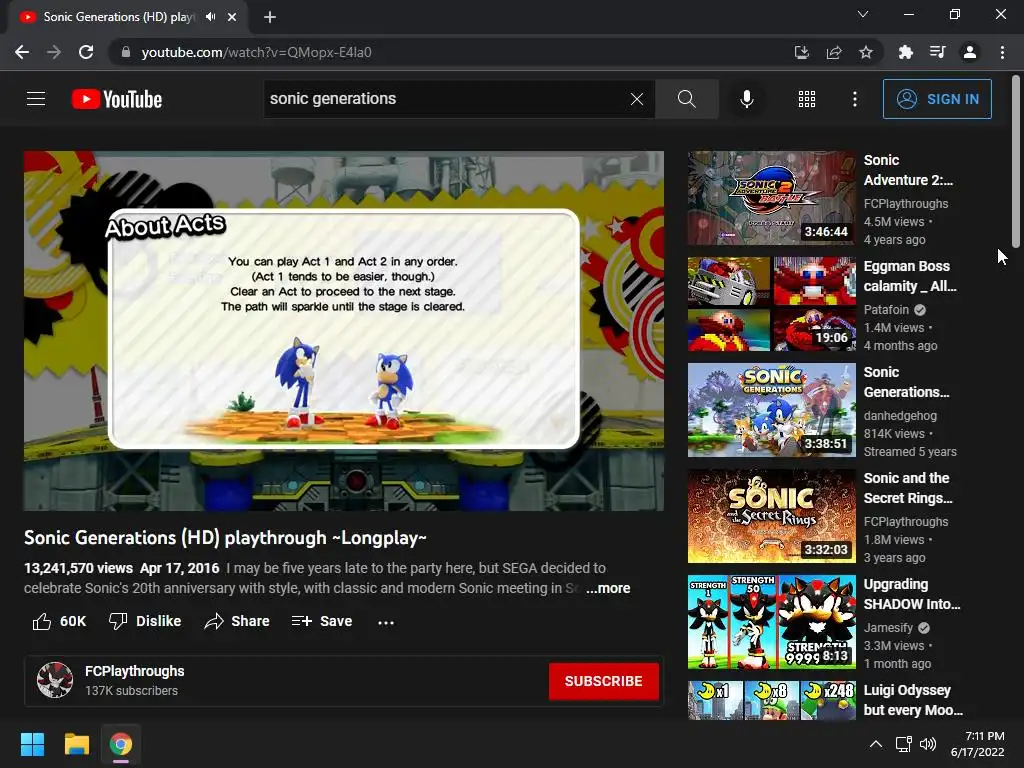
Task: Open Upgrading SHADOW Into video title
Action: click(x=912, y=594)
